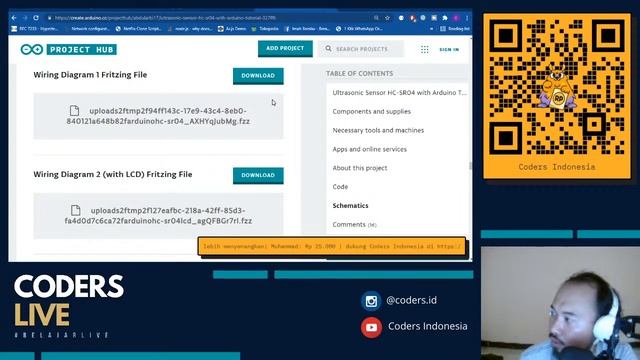Open the Reading list button
640x360 pixels.
pos(455,29)
